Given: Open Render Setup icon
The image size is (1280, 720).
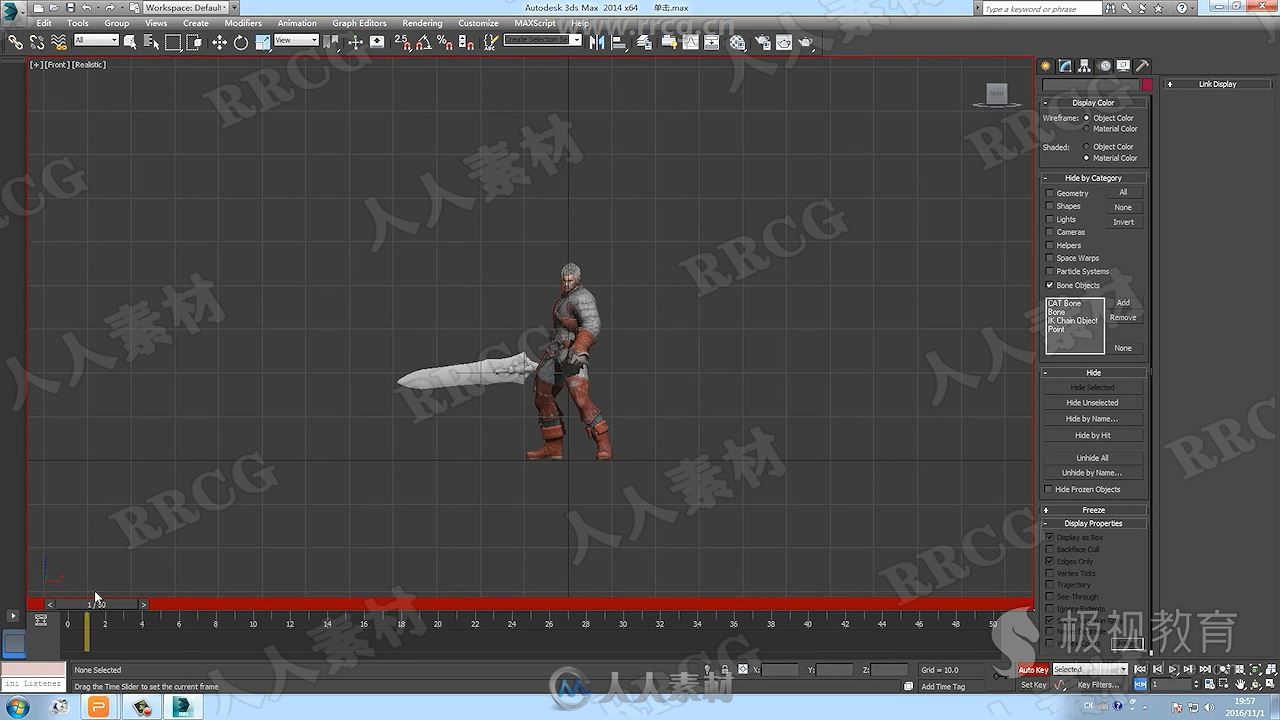Looking at the screenshot, I should coord(762,42).
